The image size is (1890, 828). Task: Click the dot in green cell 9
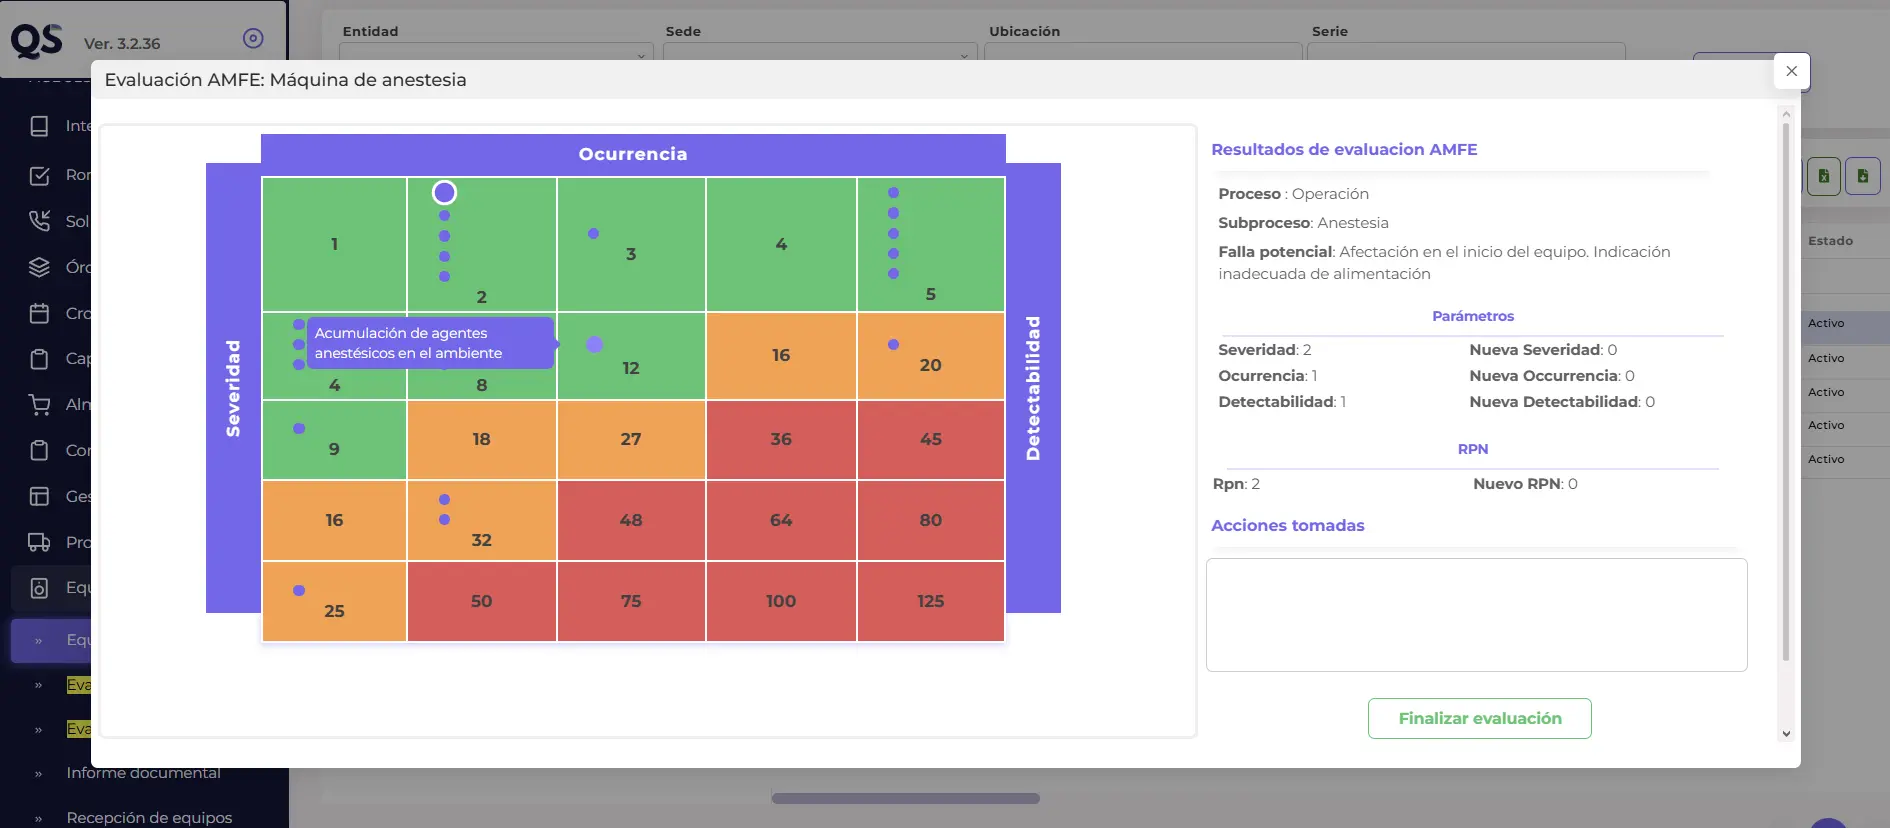click(x=299, y=428)
